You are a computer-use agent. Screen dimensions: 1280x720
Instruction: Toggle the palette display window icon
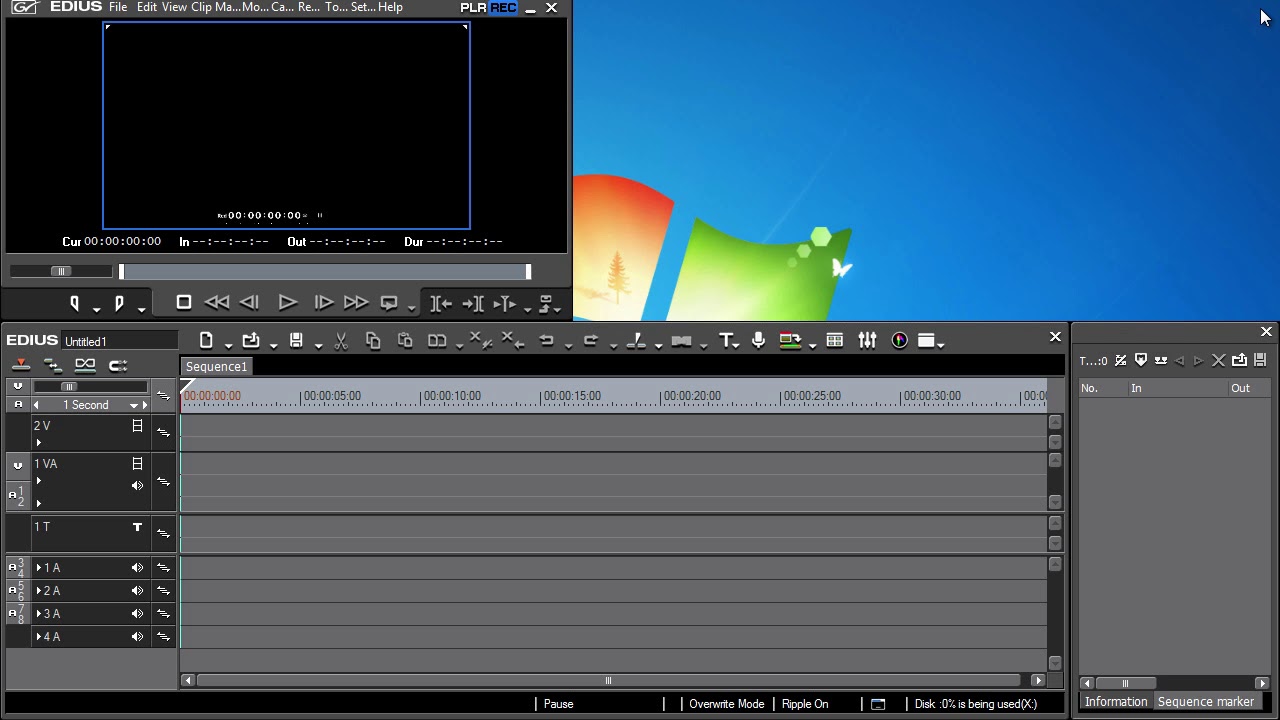(926, 341)
